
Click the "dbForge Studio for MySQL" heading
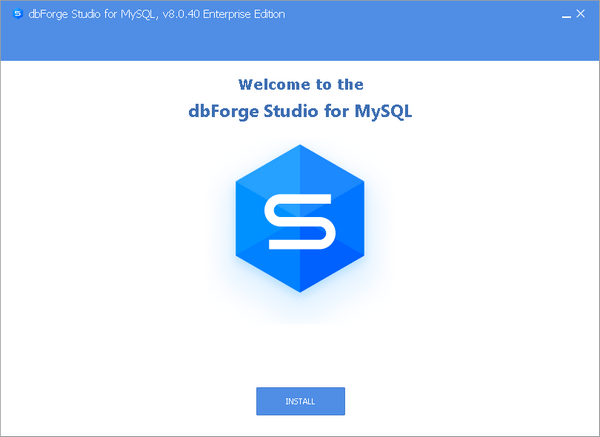(x=300, y=111)
